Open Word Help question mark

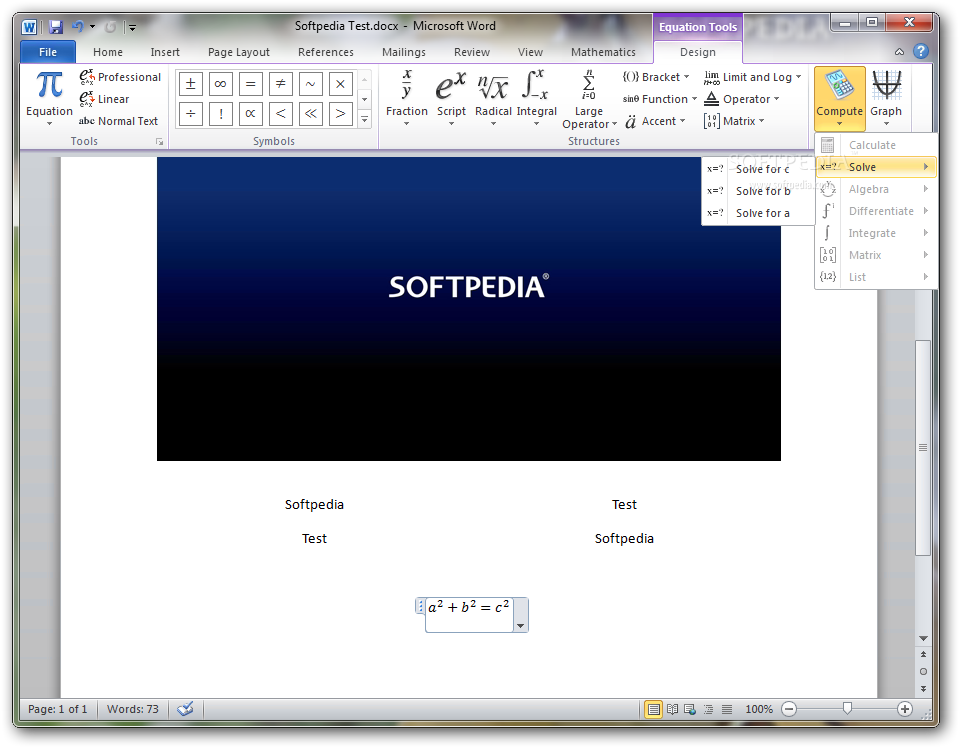tap(920, 51)
